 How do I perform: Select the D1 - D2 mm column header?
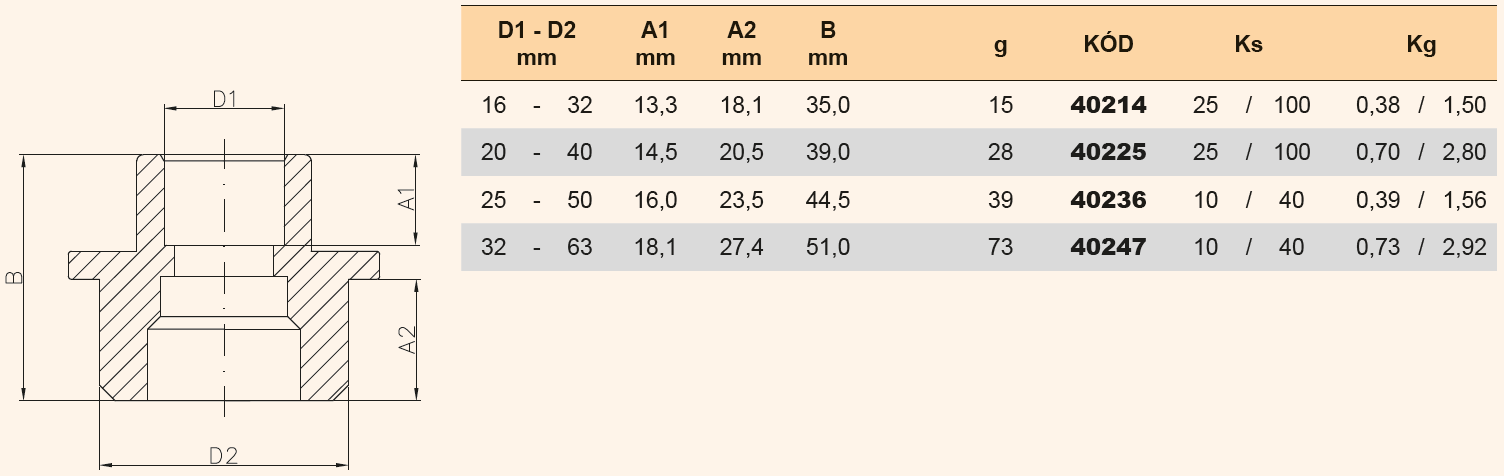point(537,44)
